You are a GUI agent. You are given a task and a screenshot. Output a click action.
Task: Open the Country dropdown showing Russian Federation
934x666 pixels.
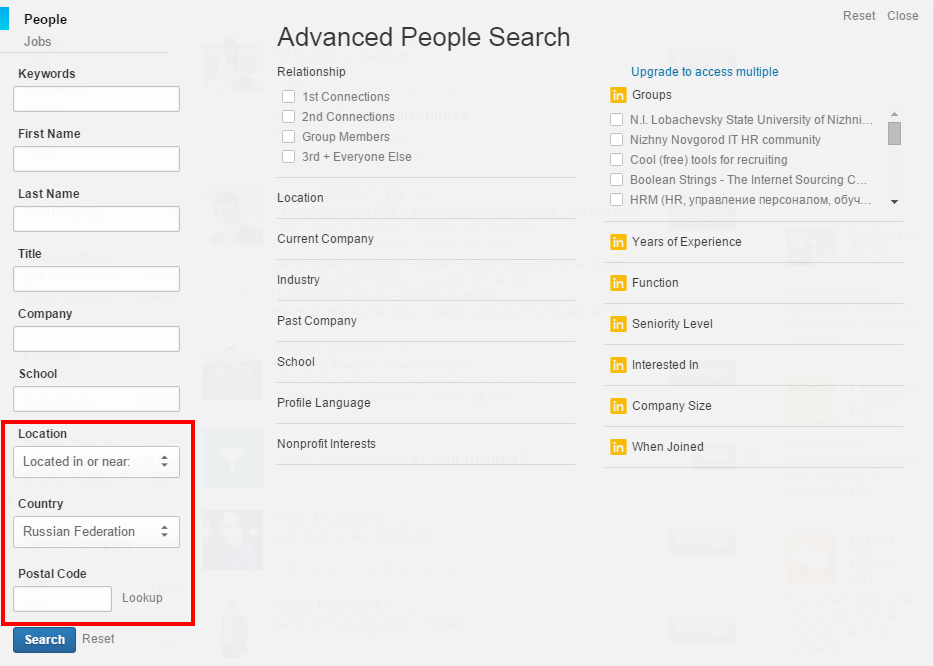[x=96, y=531]
